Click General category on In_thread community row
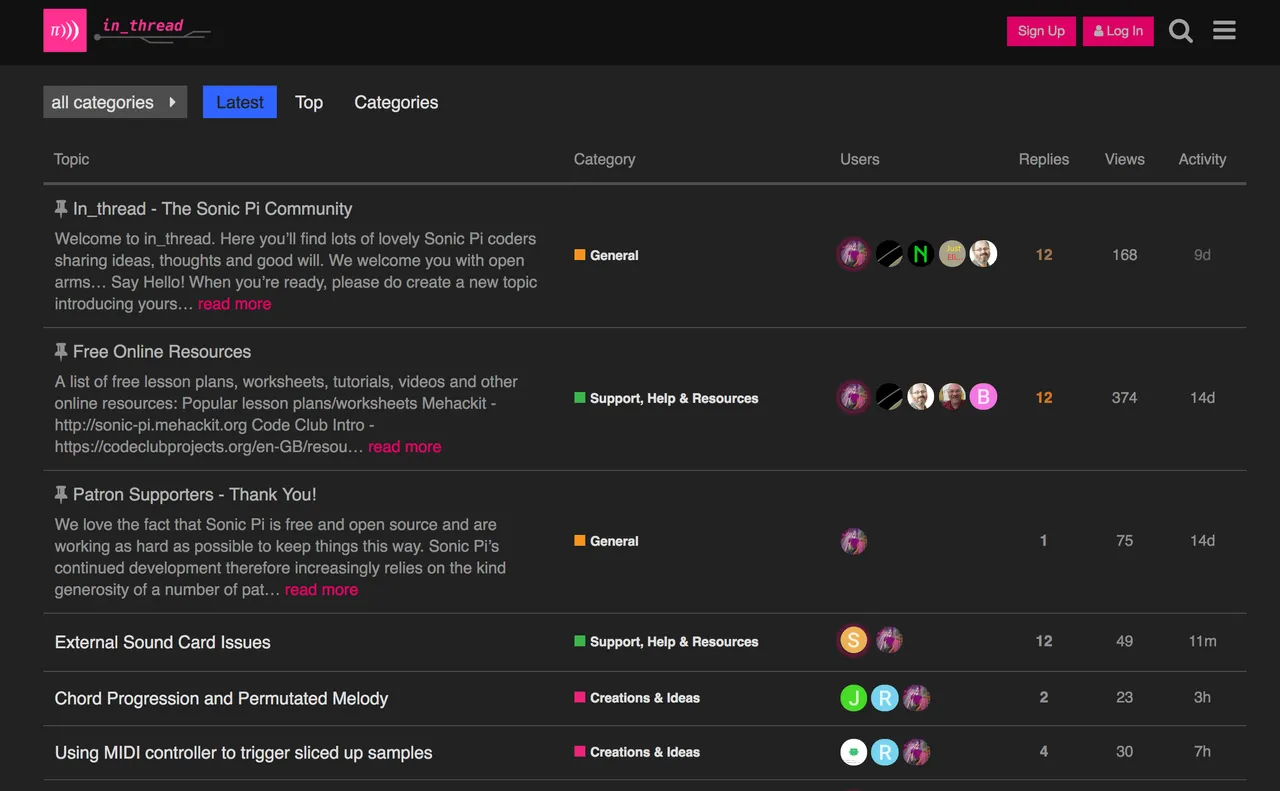The height and width of the screenshot is (791, 1280). [606, 255]
